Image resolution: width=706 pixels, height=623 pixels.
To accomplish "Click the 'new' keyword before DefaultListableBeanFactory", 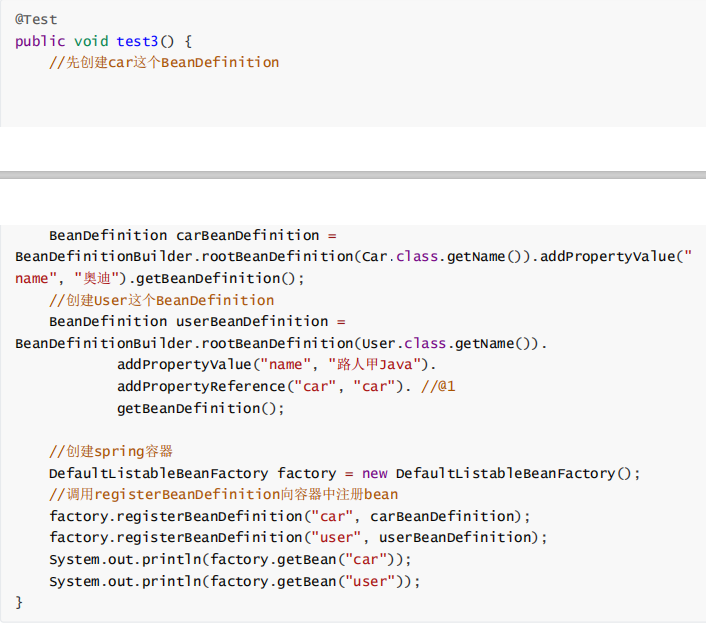I will pyautogui.click(x=374, y=473).
